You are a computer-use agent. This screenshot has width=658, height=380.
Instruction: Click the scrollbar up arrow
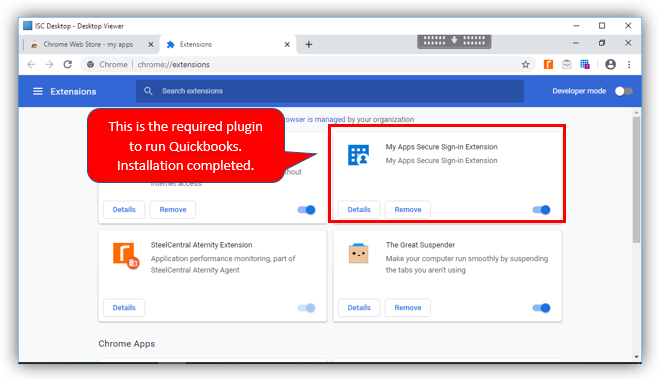click(x=637, y=112)
